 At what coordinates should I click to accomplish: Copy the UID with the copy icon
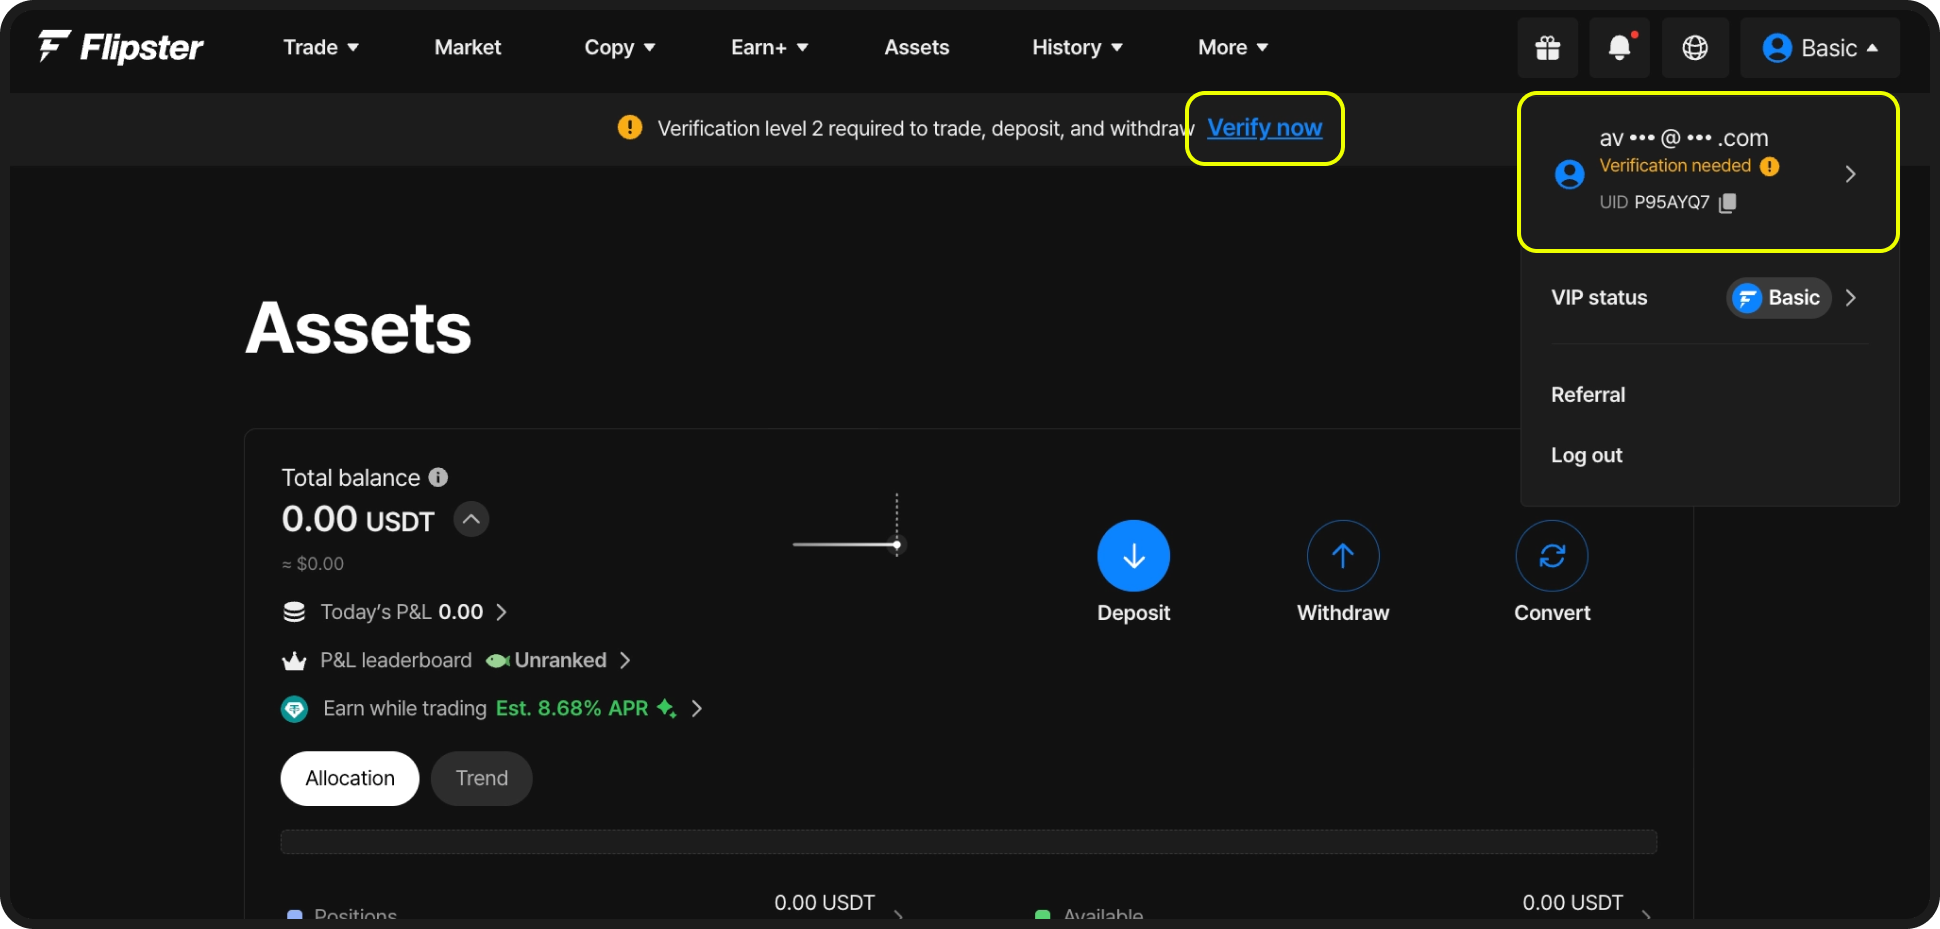tap(1727, 203)
